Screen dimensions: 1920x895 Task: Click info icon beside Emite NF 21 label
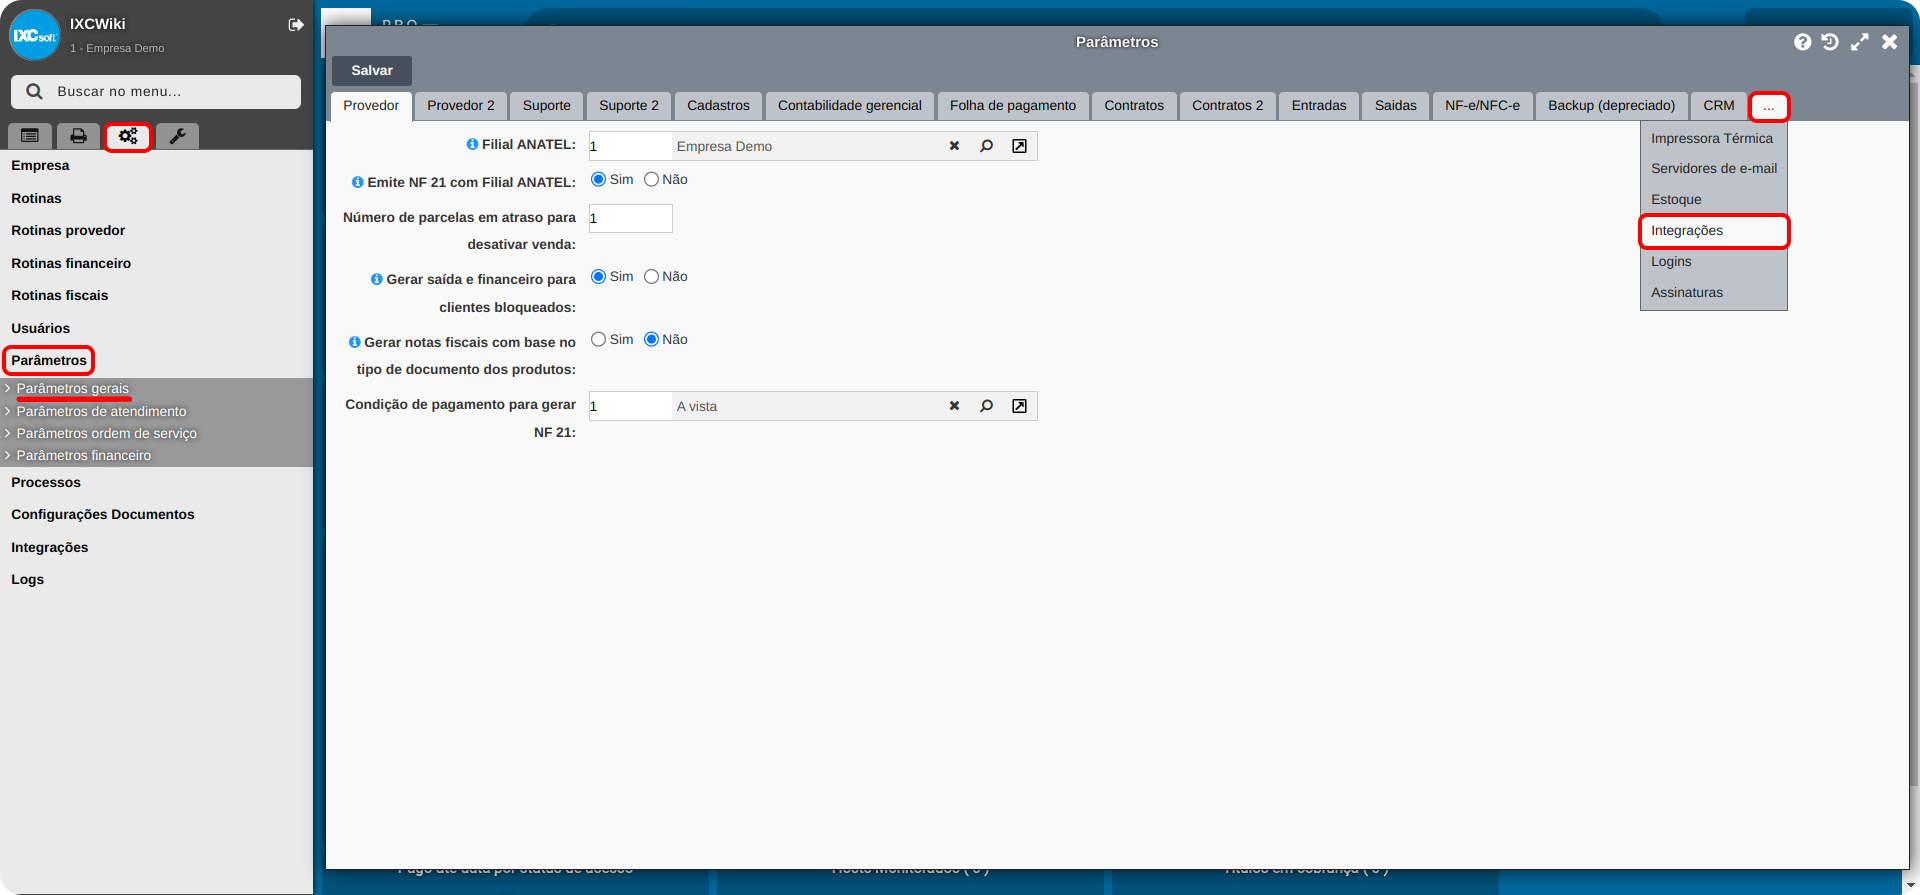357,182
